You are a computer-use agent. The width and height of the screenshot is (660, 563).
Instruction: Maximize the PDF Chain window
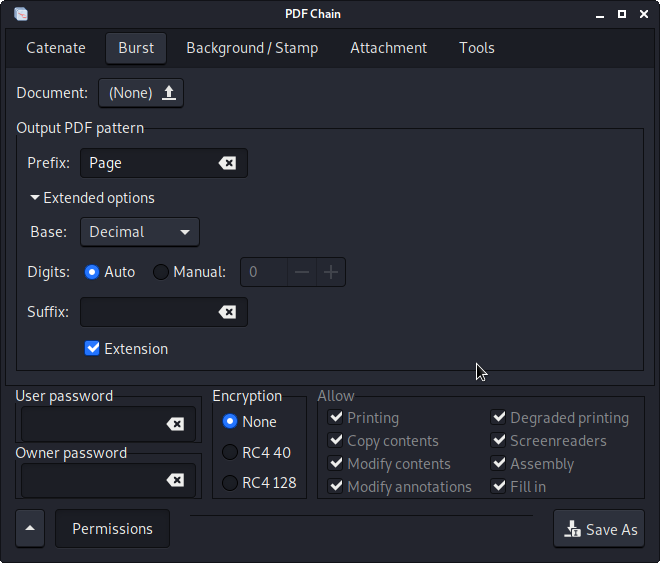click(x=622, y=14)
